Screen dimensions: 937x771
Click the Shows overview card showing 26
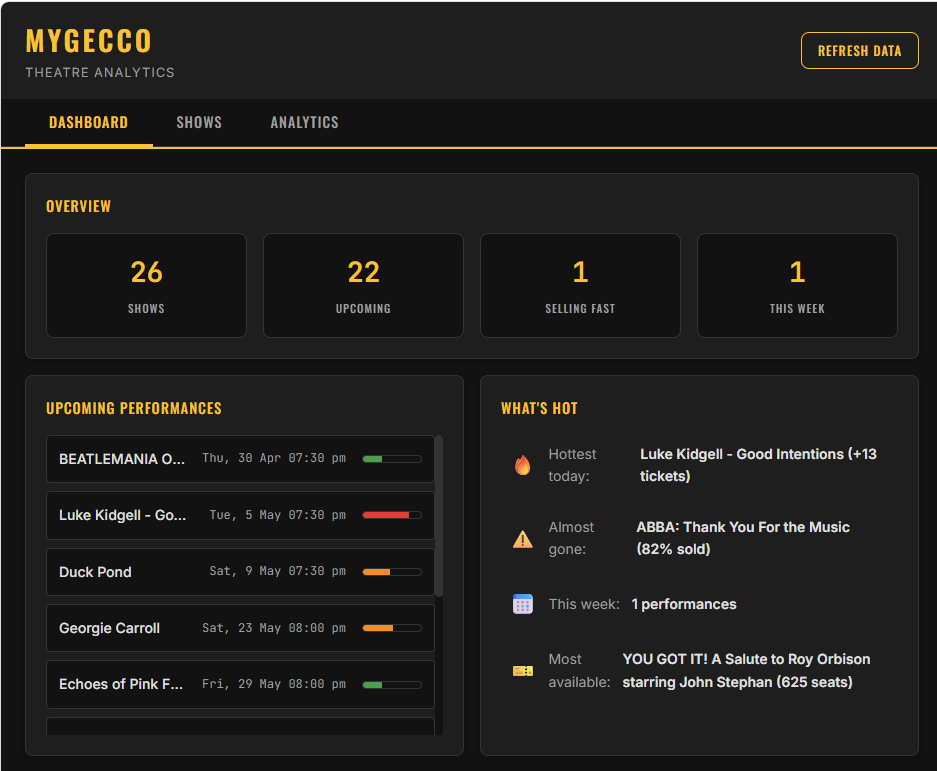click(x=146, y=285)
